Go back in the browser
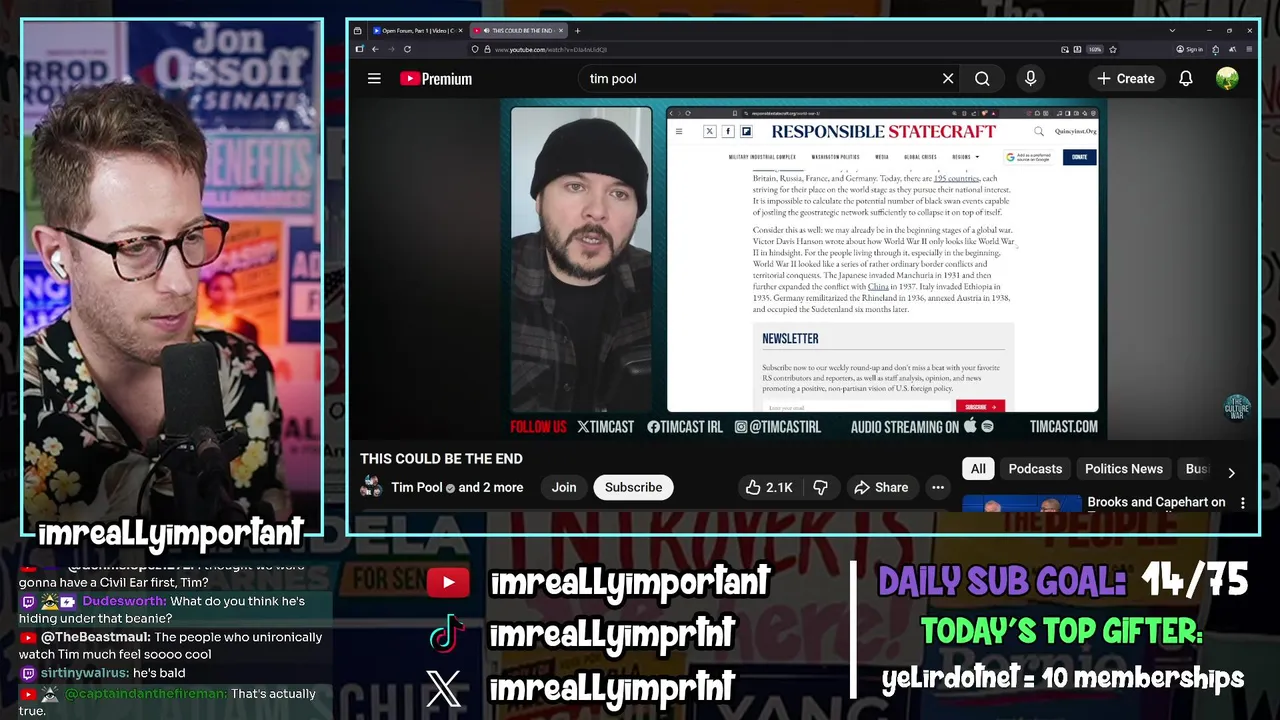This screenshot has height=720, width=1280. click(x=375, y=49)
